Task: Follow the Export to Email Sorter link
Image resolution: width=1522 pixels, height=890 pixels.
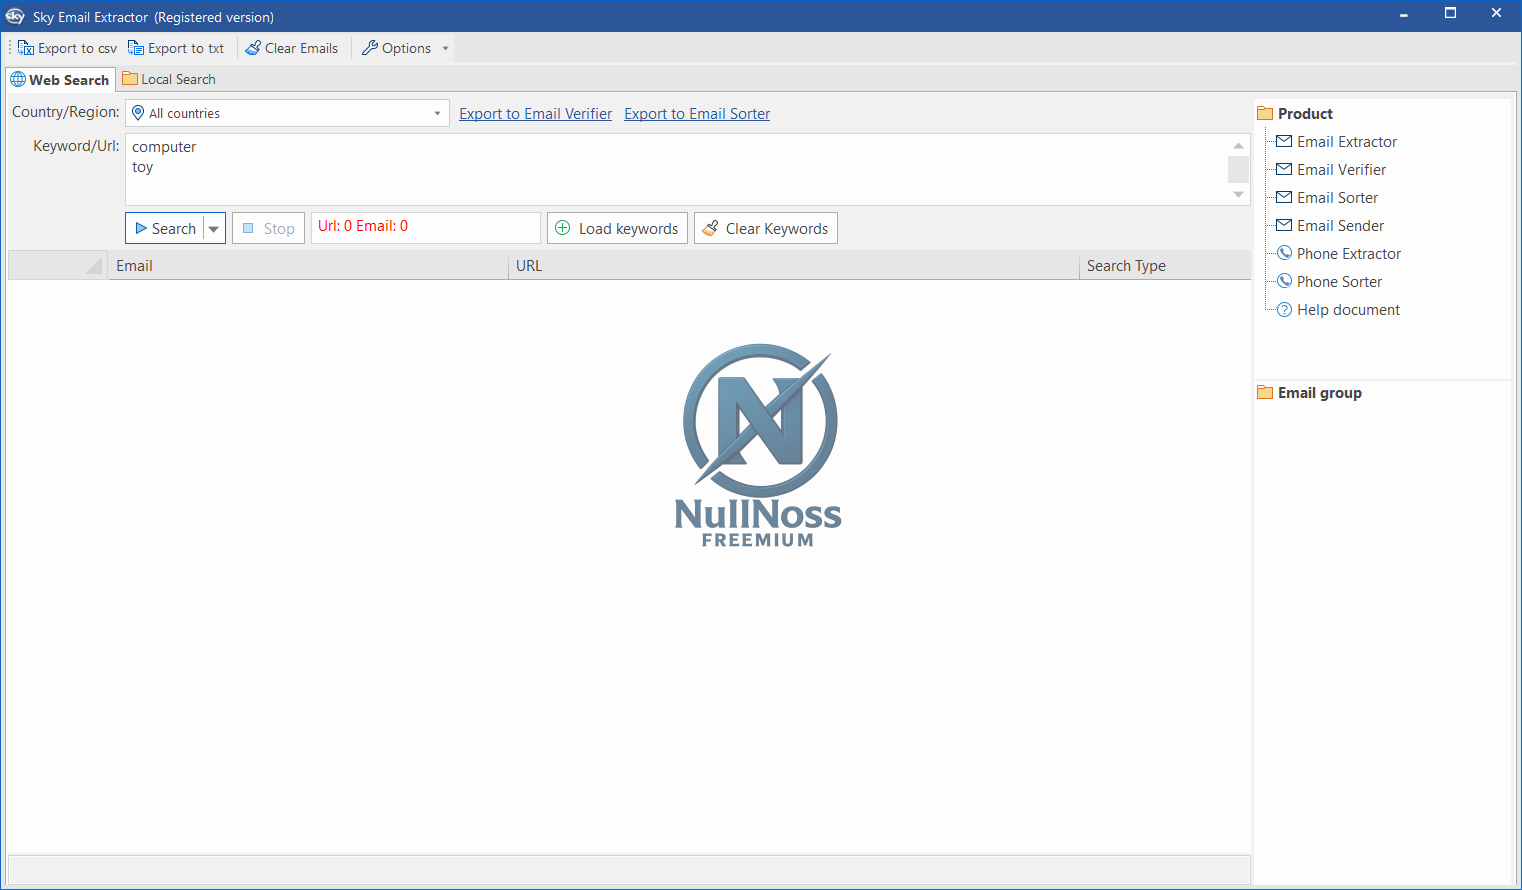Action: coord(697,114)
